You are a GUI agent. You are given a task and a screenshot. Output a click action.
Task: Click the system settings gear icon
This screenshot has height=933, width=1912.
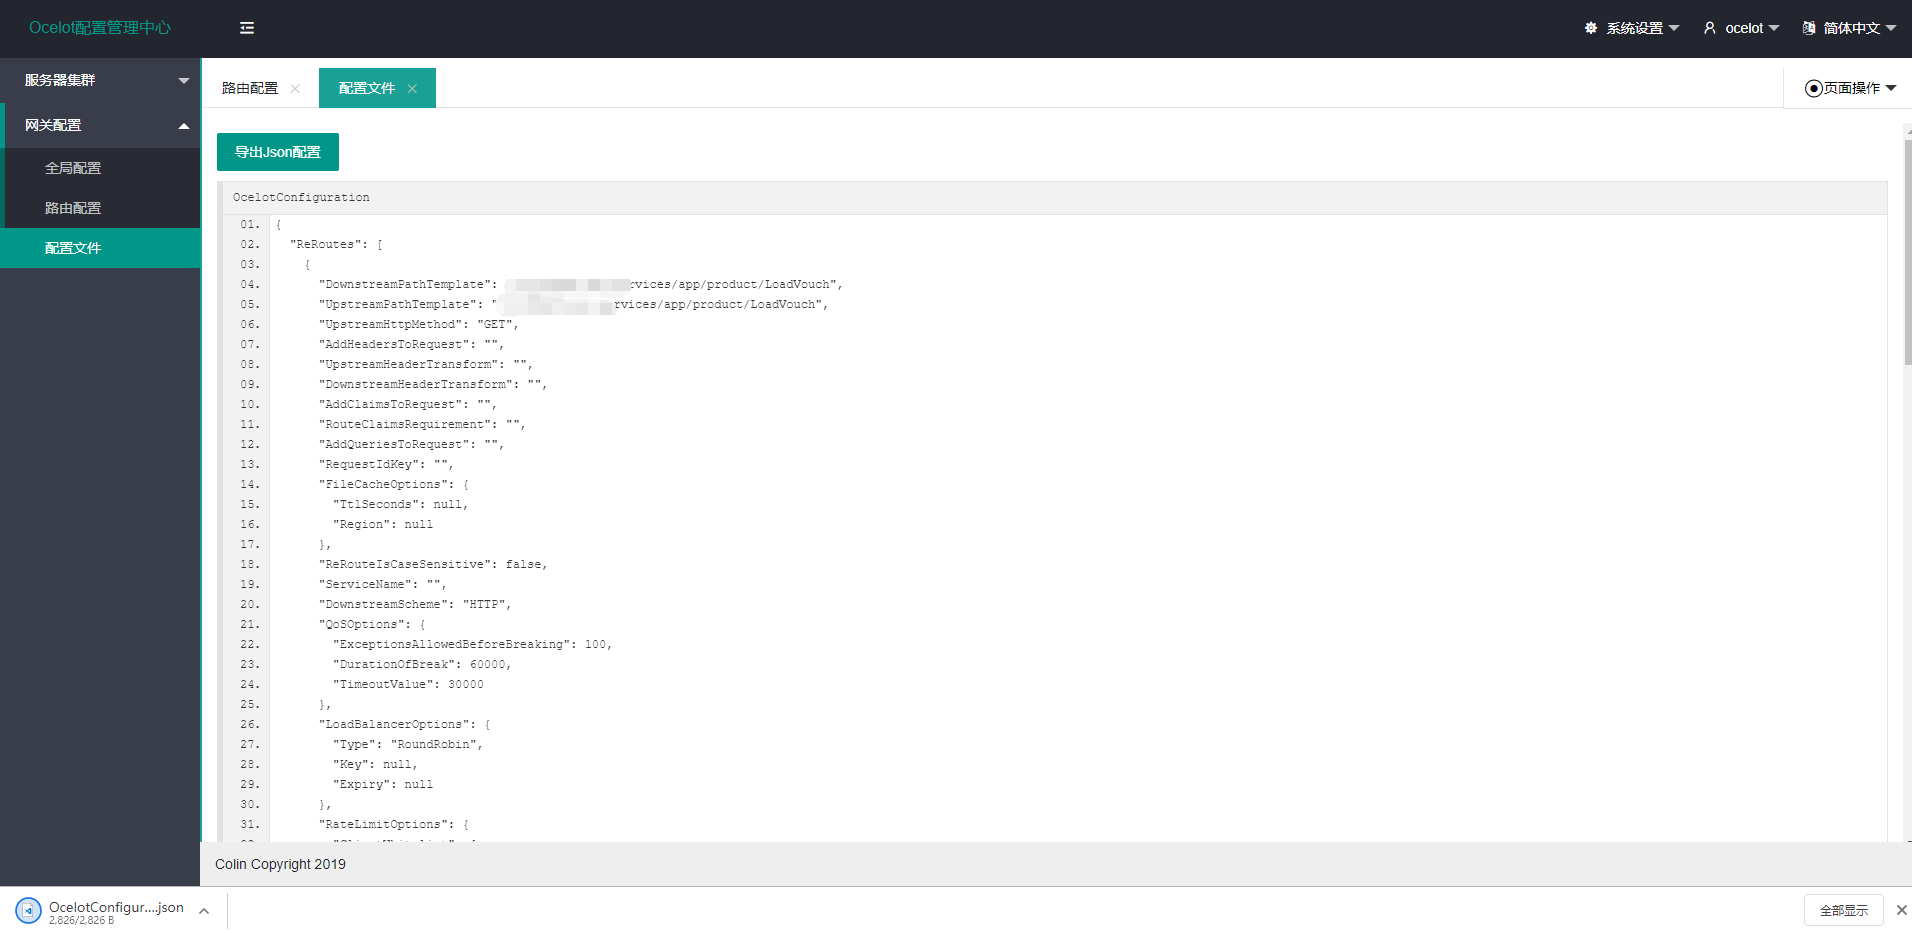point(1591,28)
